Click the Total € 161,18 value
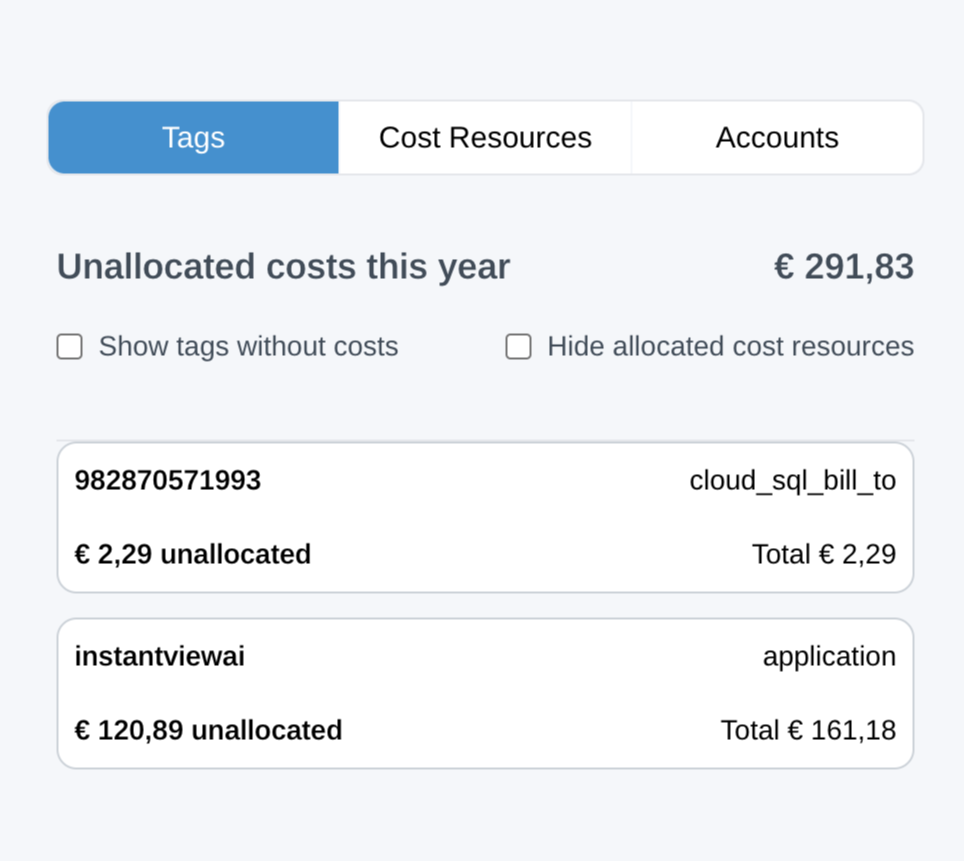The width and height of the screenshot is (964, 861). [808, 730]
